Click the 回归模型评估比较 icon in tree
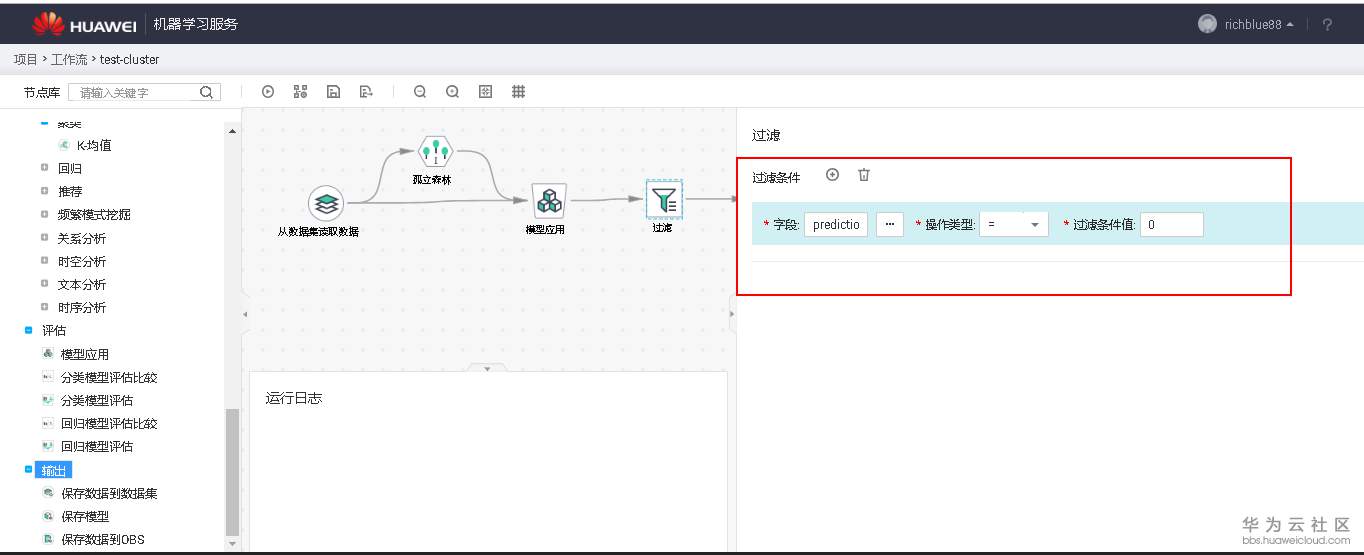Screen dimensions: 1364x555 pyautogui.click(x=47, y=423)
